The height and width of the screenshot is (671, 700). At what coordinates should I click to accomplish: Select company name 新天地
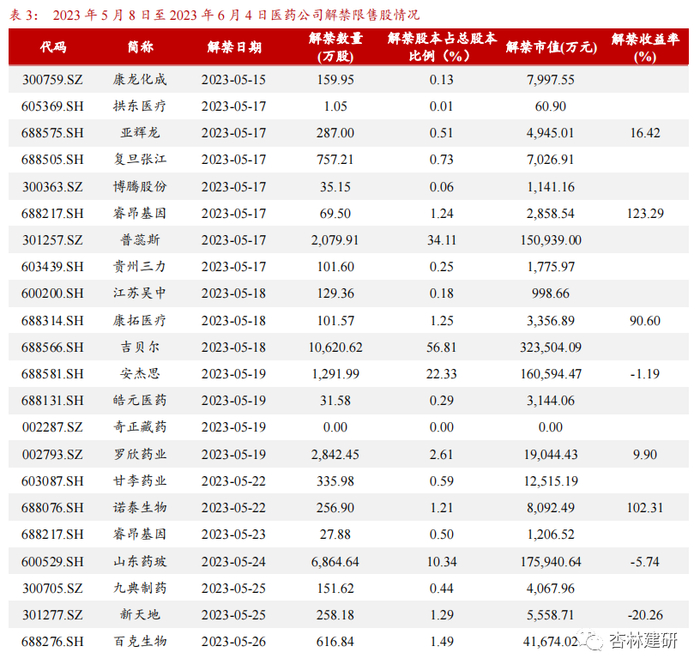[140, 615]
